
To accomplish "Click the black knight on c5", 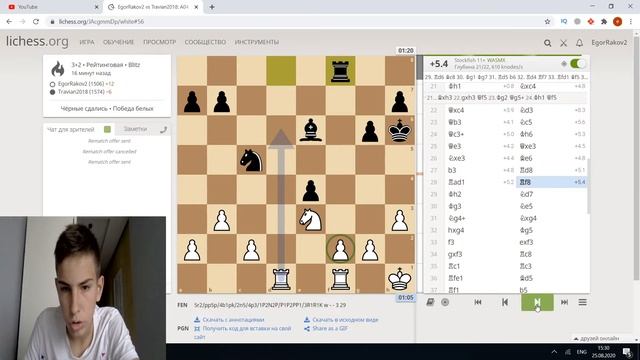I will pyautogui.click(x=251, y=160).
